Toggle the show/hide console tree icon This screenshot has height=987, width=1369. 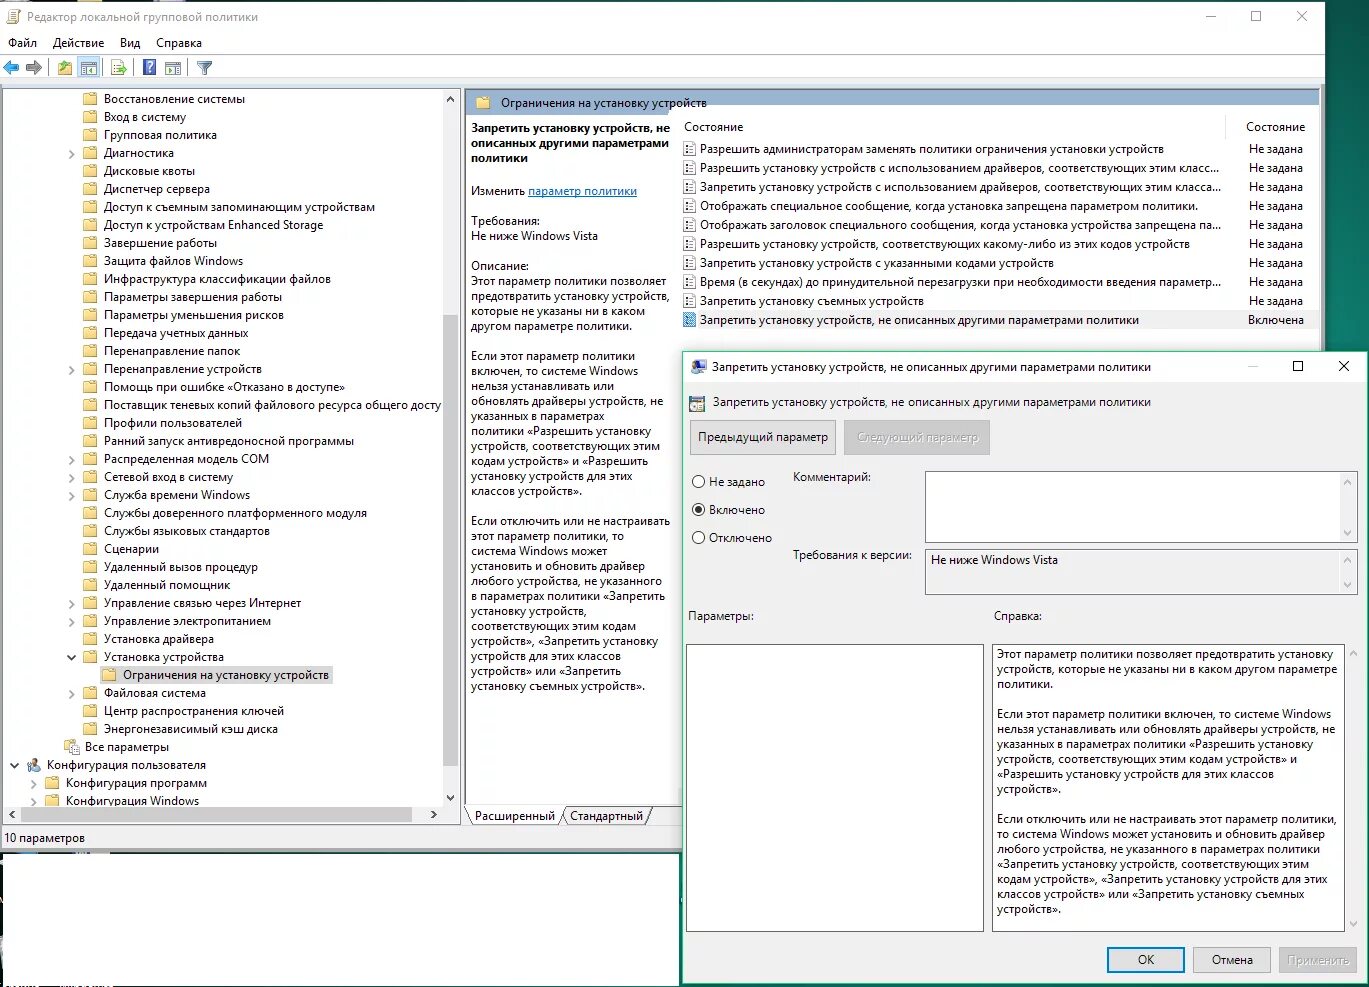tap(89, 68)
